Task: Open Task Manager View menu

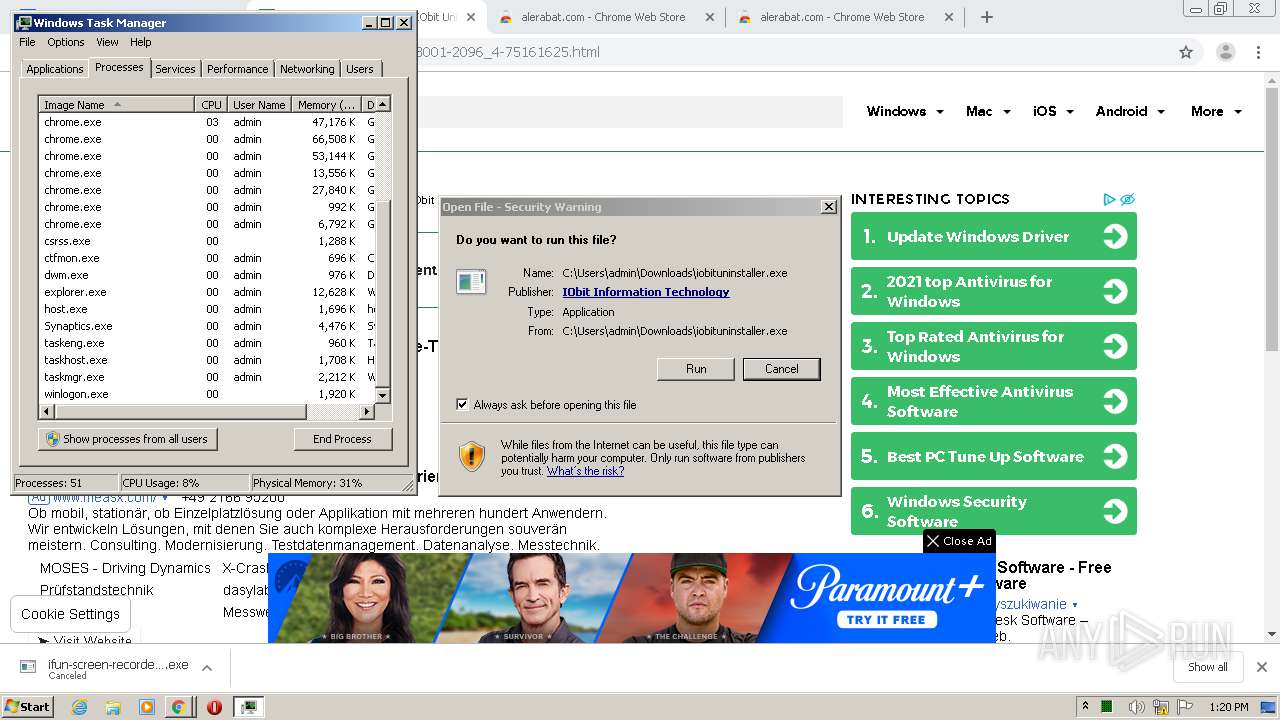Action: click(107, 42)
